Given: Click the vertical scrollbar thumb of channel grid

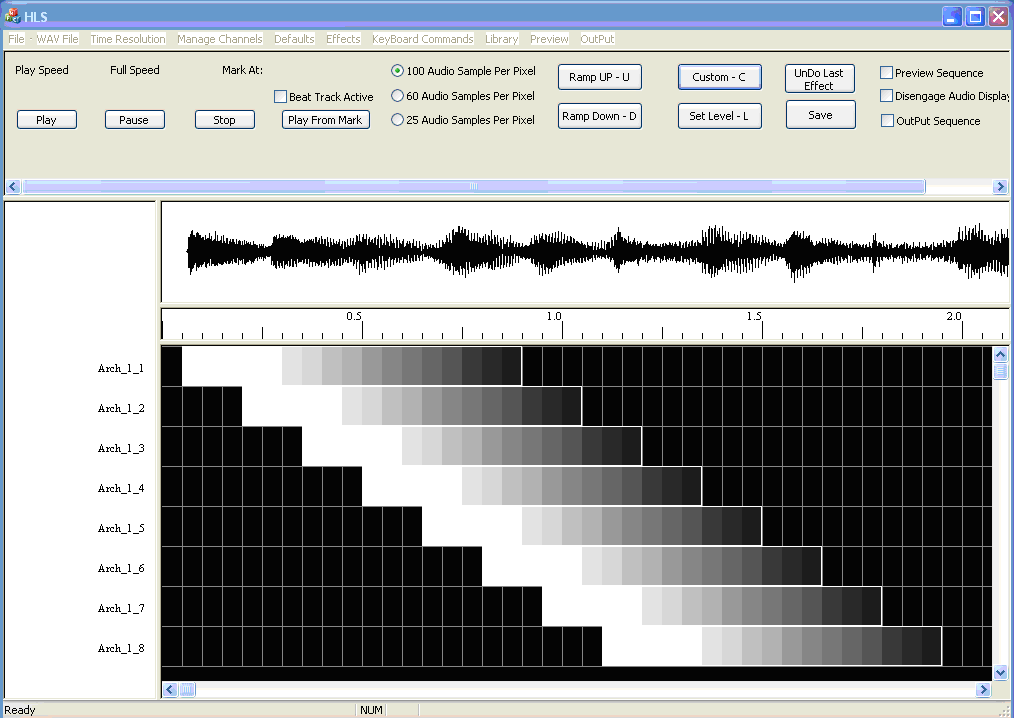Looking at the screenshot, I should (1000, 371).
